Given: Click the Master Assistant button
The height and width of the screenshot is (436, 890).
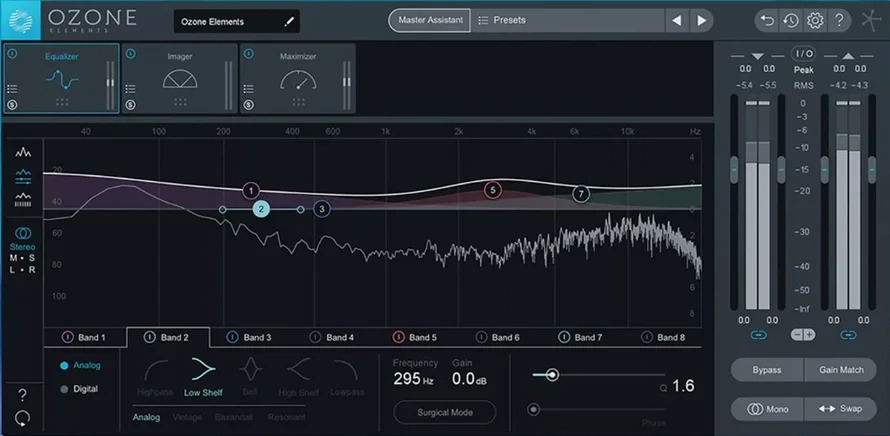Looking at the screenshot, I should coord(430,20).
